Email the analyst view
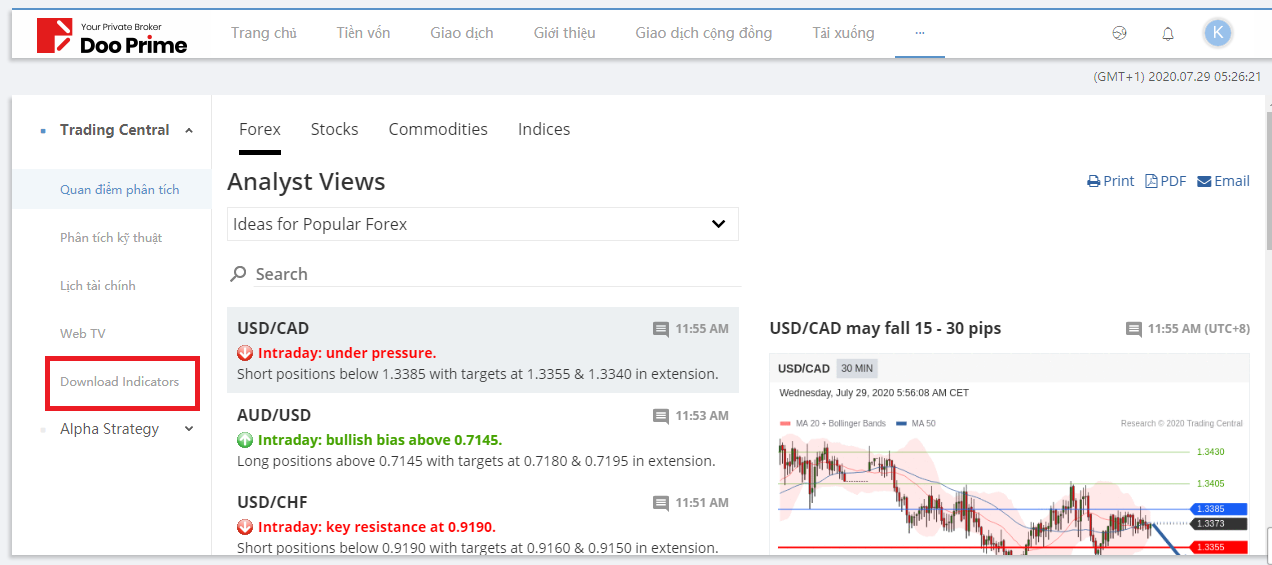This screenshot has width=1272, height=565. 1223,181
